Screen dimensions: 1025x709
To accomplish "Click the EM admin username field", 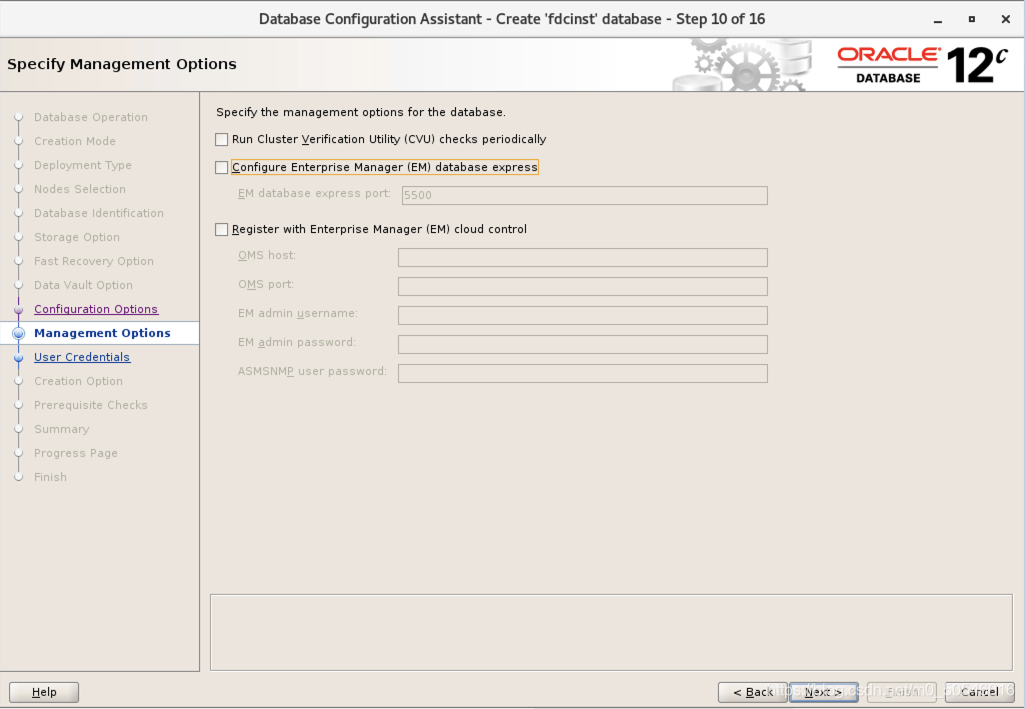I will pyautogui.click(x=582, y=316).
